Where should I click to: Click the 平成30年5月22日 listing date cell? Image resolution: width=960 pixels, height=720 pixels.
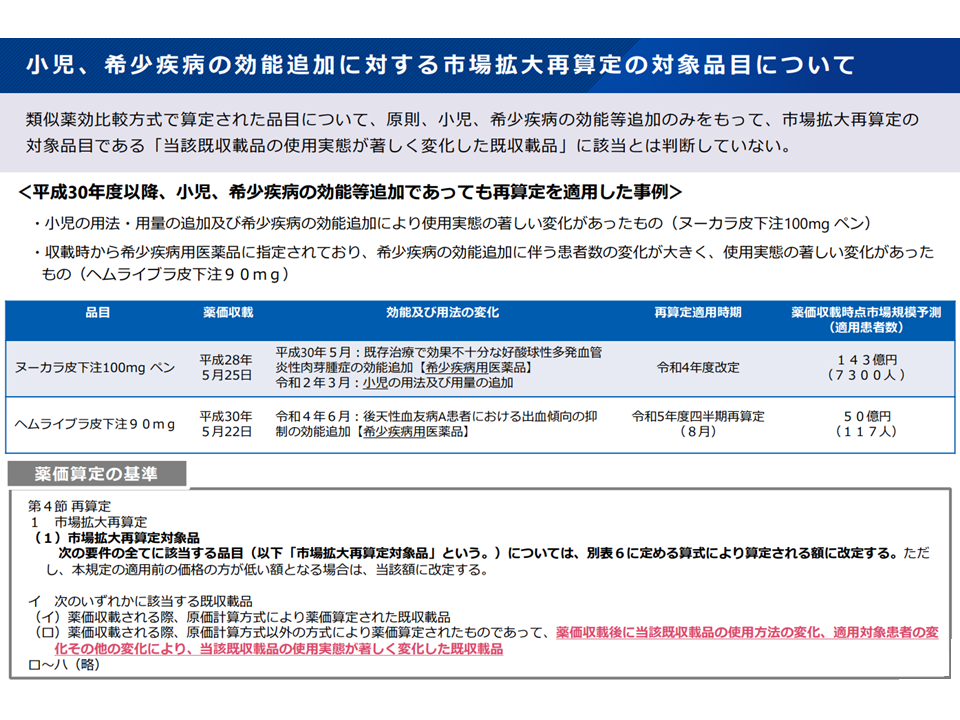(x=227, y=424)
